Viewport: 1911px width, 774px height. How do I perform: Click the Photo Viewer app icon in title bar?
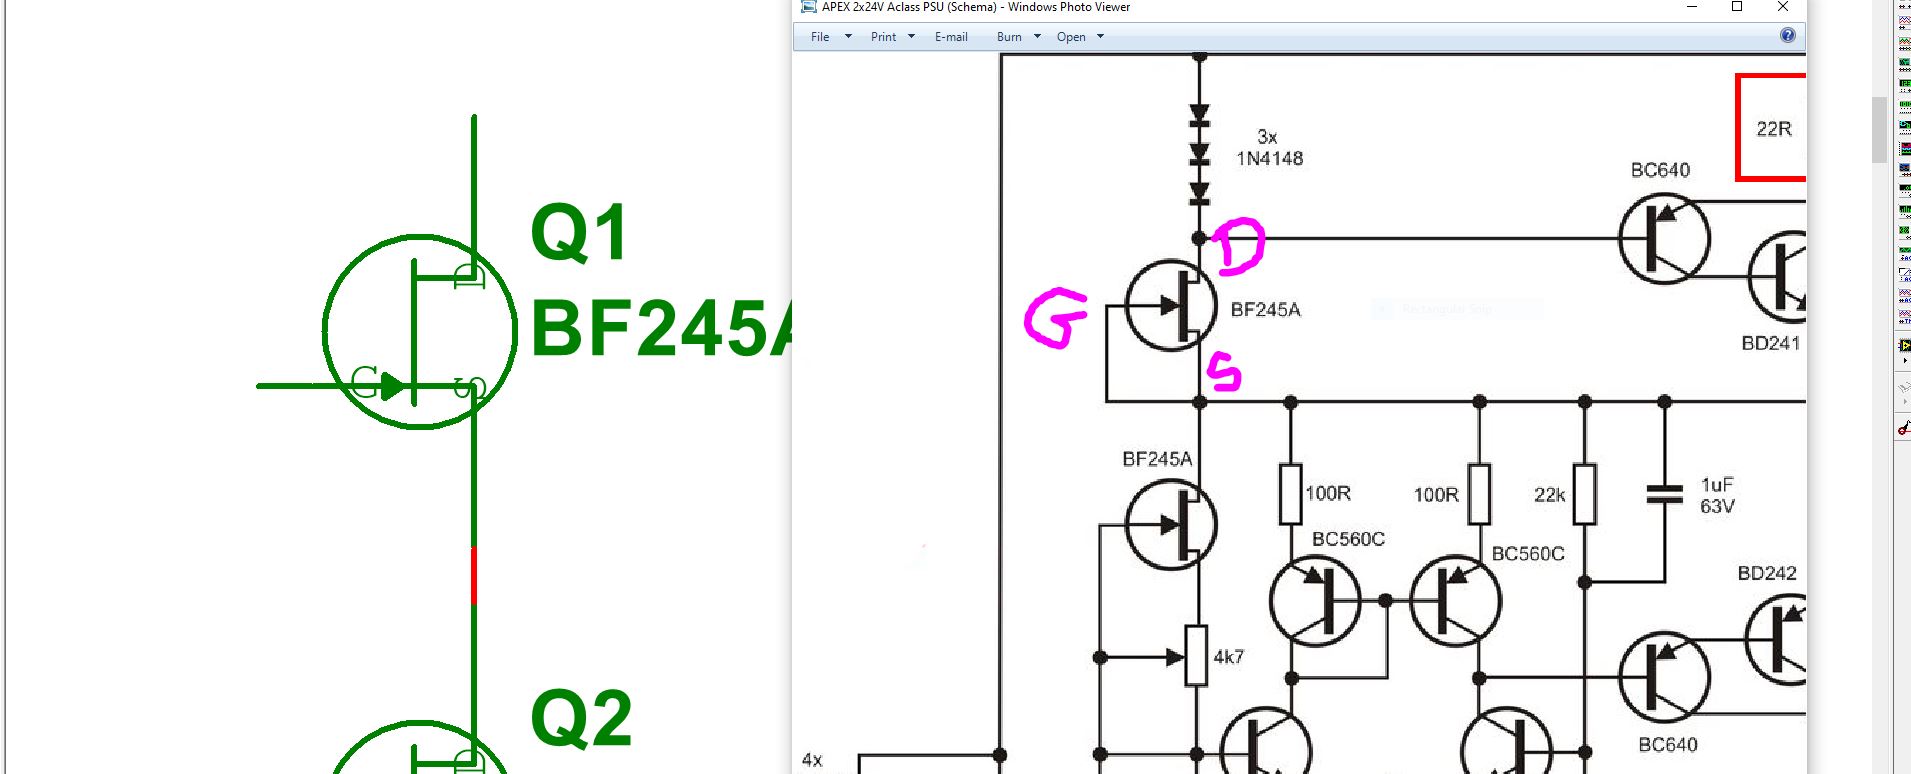(x=808, y=7)
